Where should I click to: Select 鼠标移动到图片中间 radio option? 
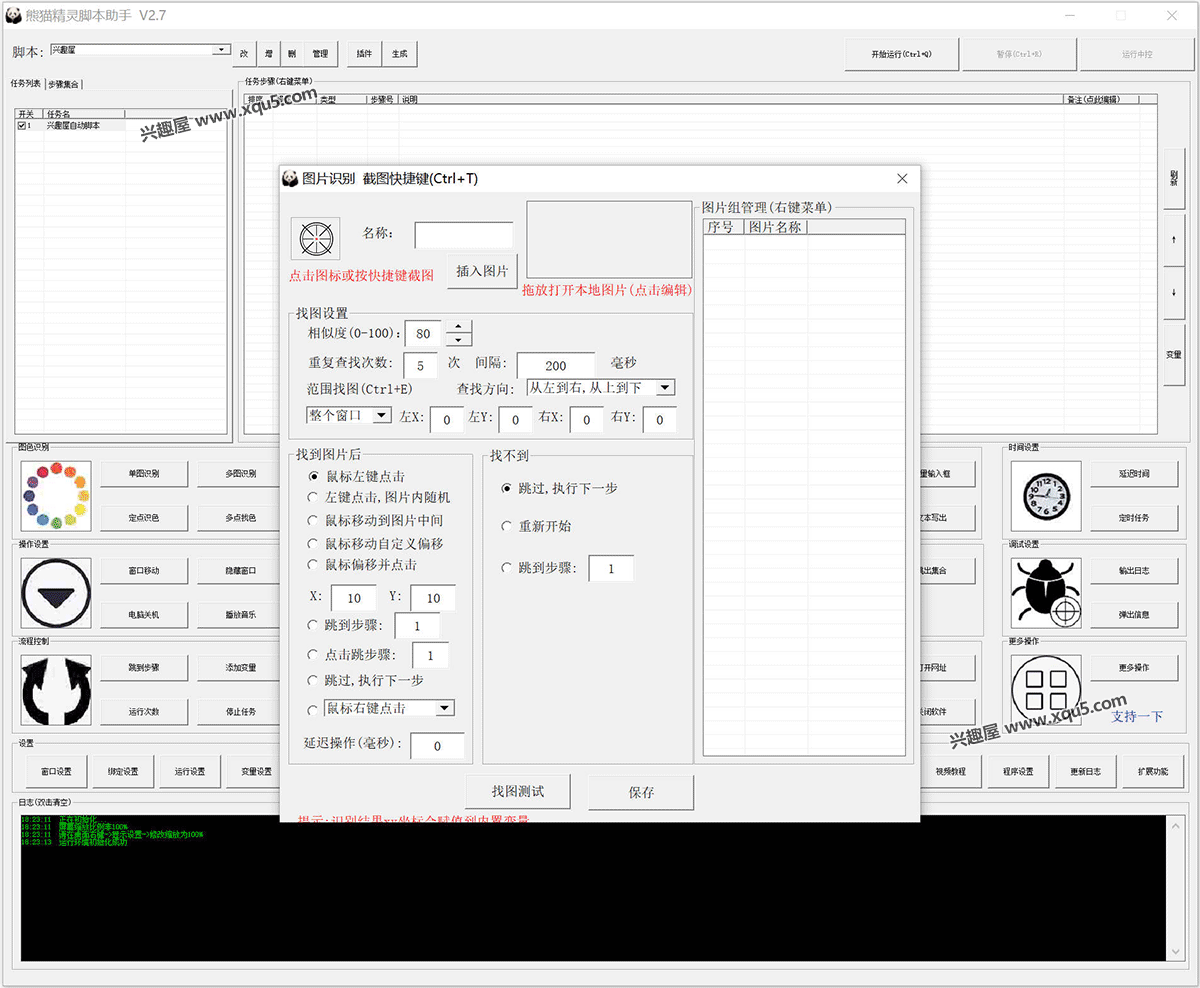click(x=314, y=520)
